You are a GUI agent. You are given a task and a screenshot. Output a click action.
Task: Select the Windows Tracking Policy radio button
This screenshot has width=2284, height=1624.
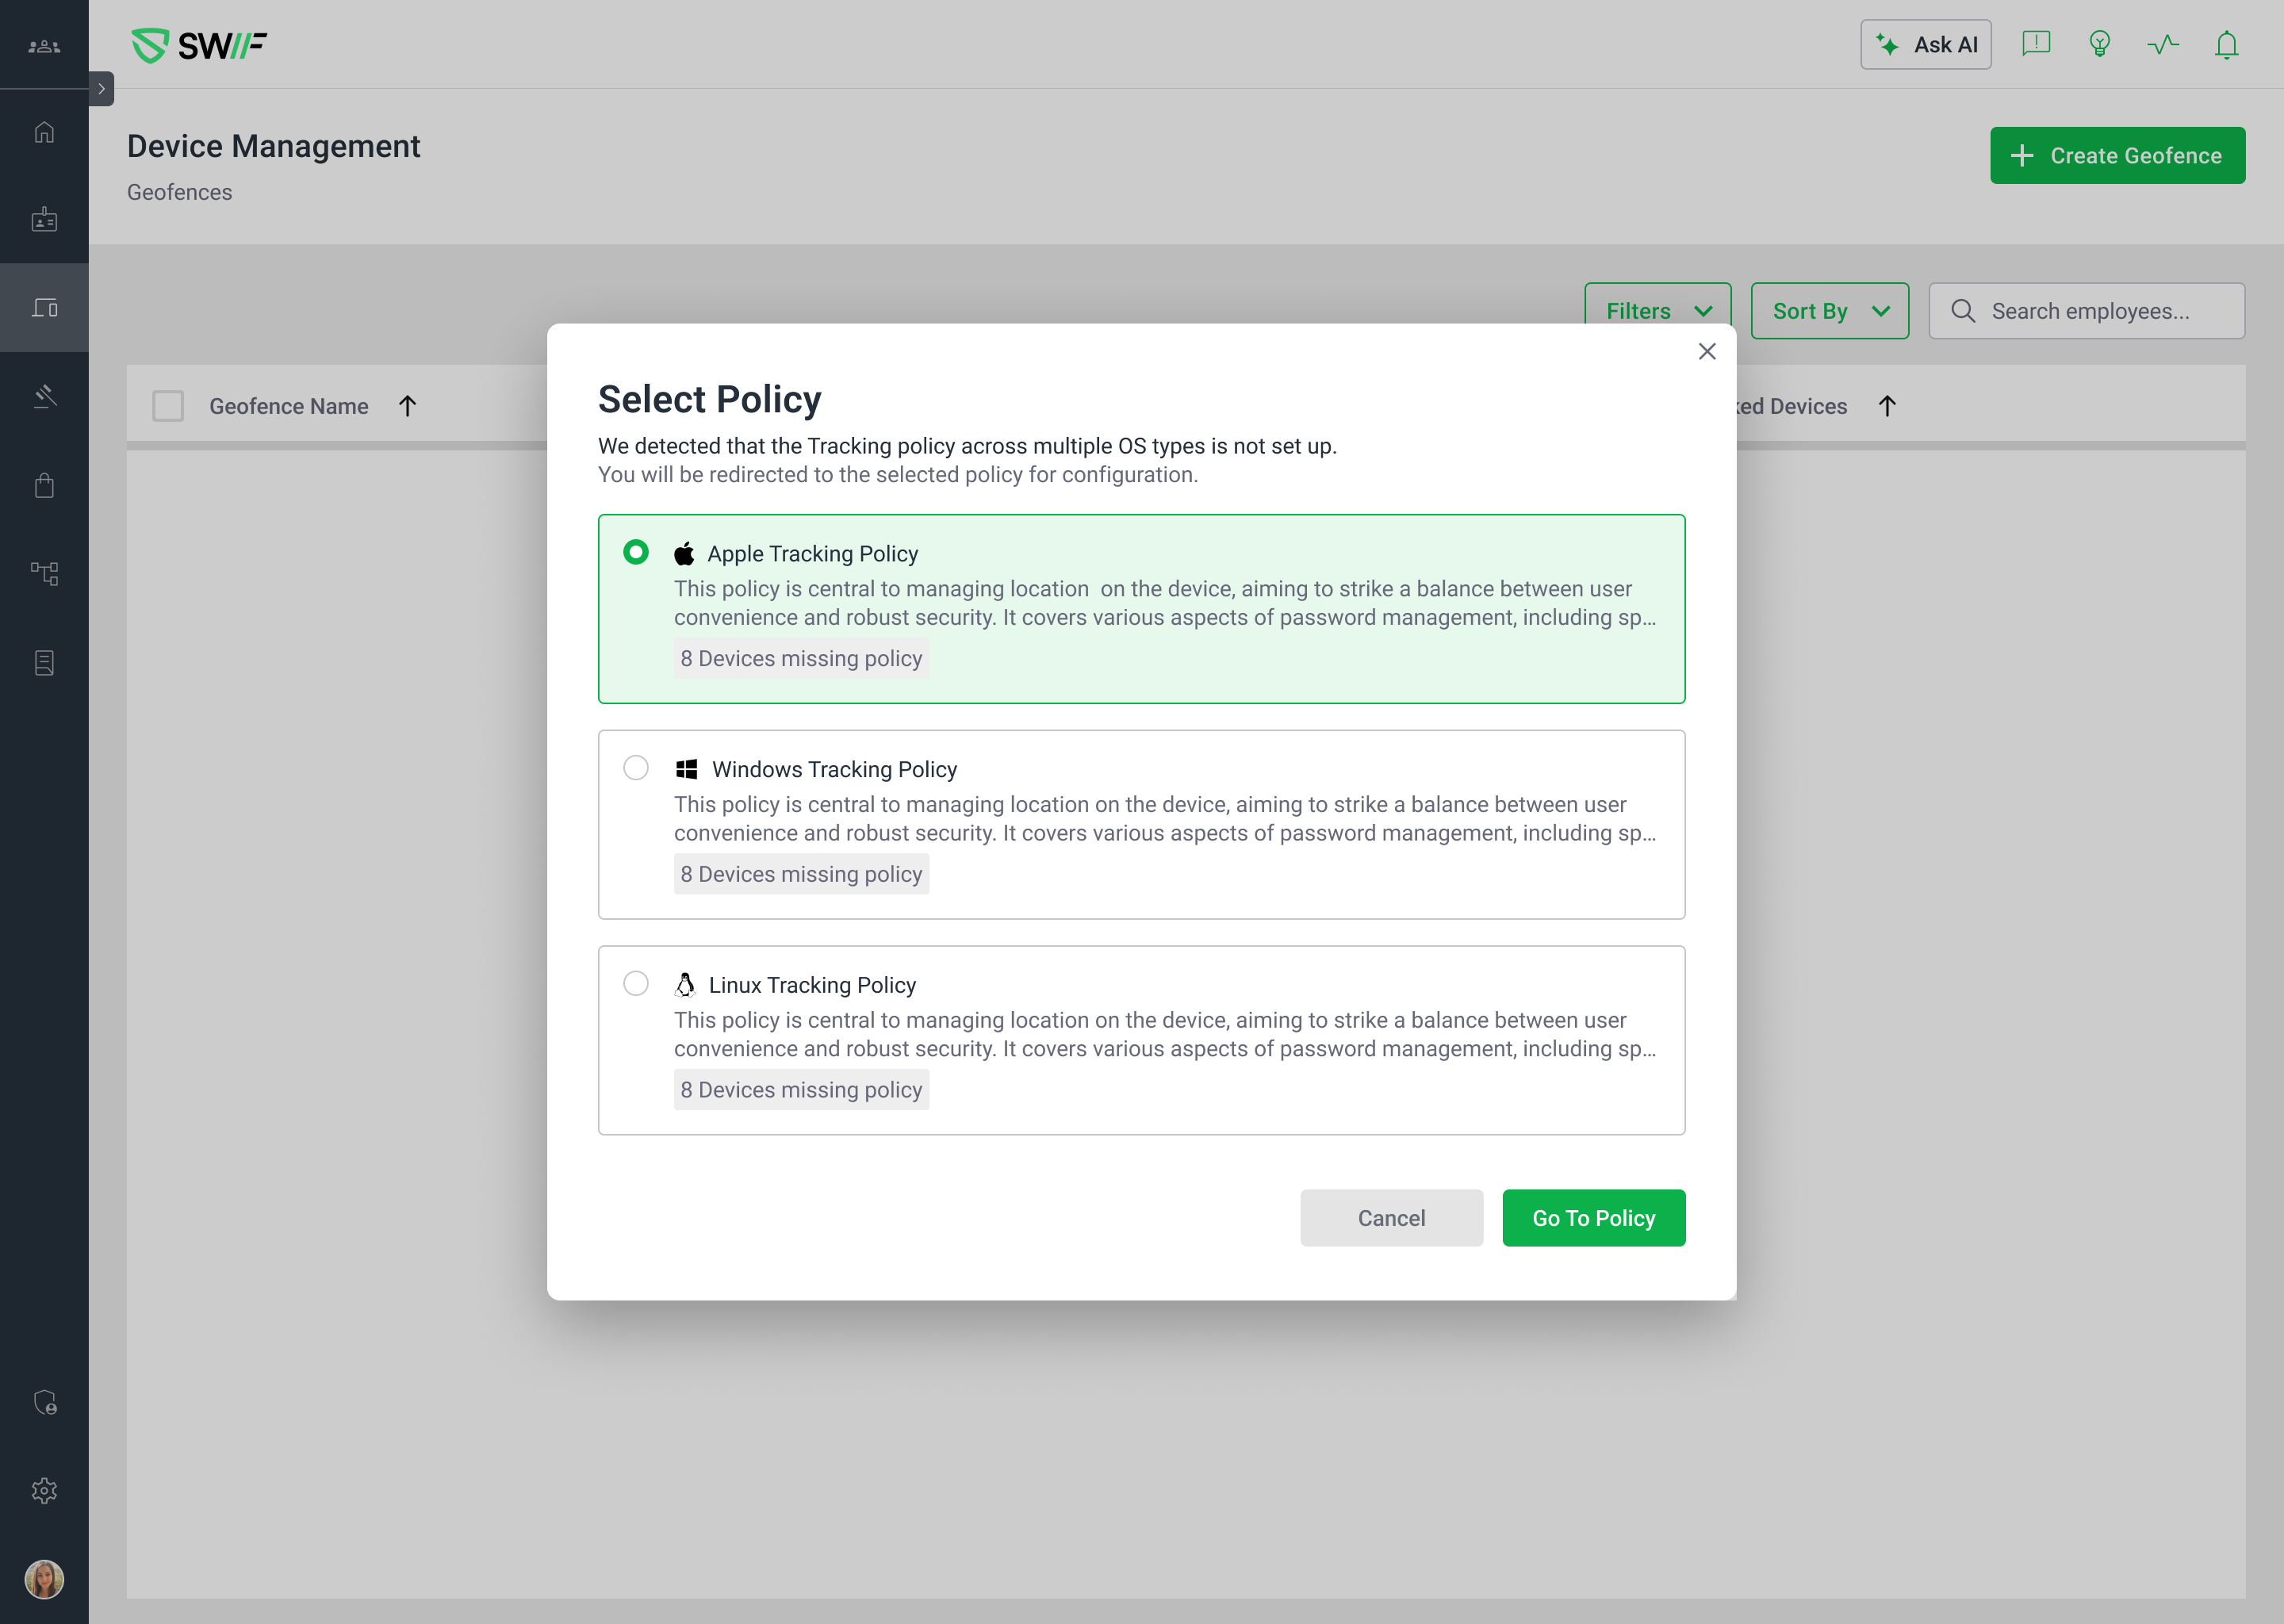pos(636,768)
